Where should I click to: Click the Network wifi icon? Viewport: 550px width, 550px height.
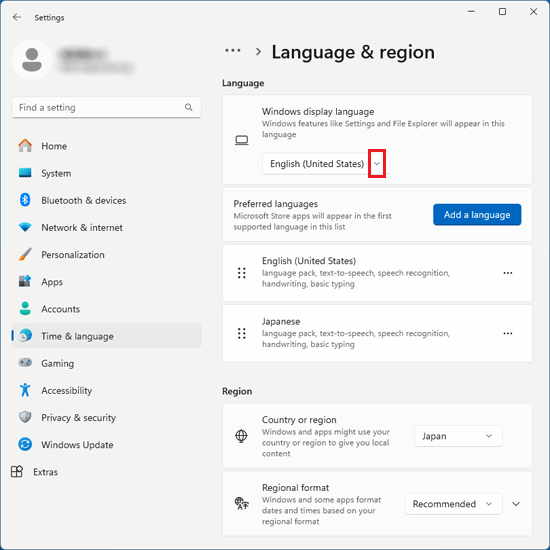25,227
